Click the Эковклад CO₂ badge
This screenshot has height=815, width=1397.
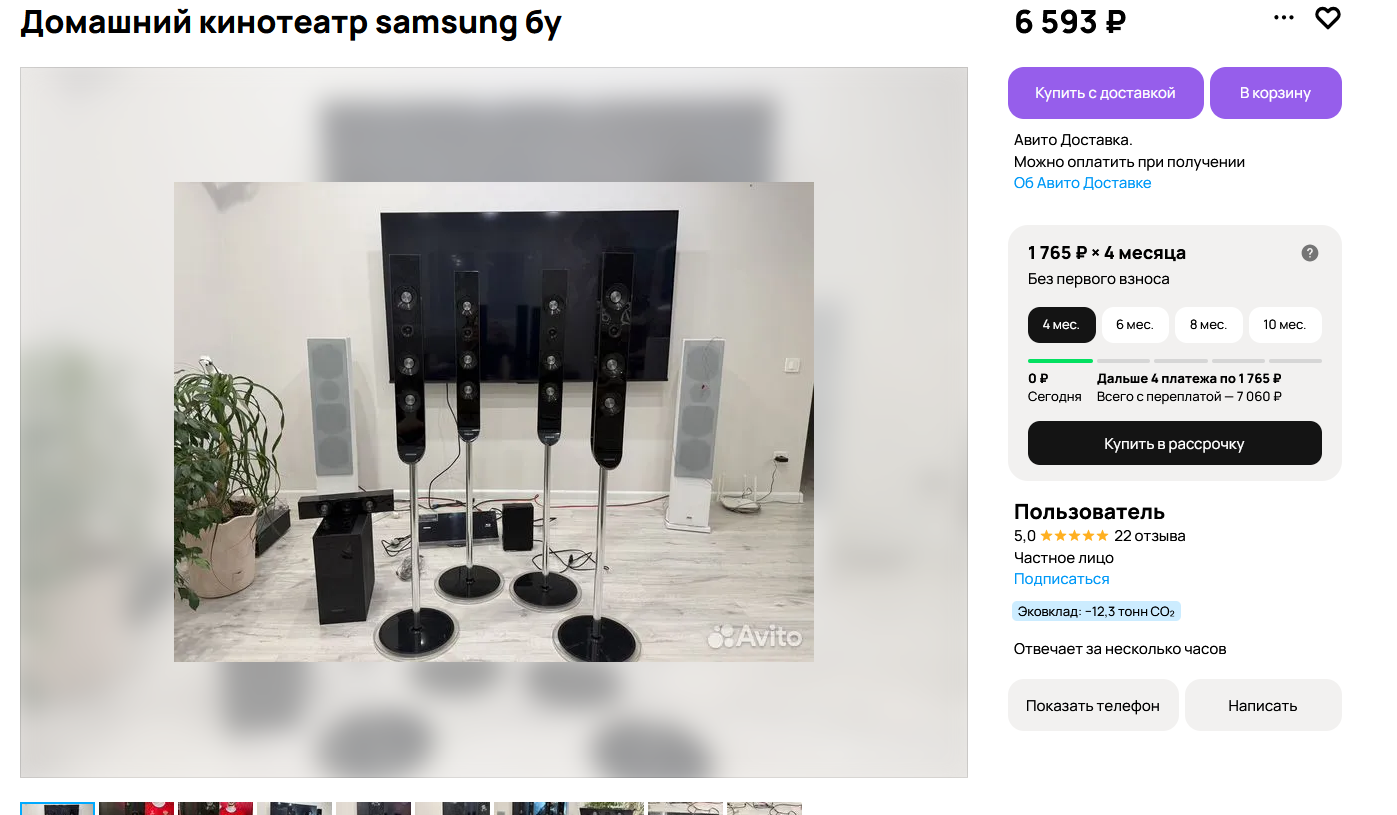(x=1096, y=611)
